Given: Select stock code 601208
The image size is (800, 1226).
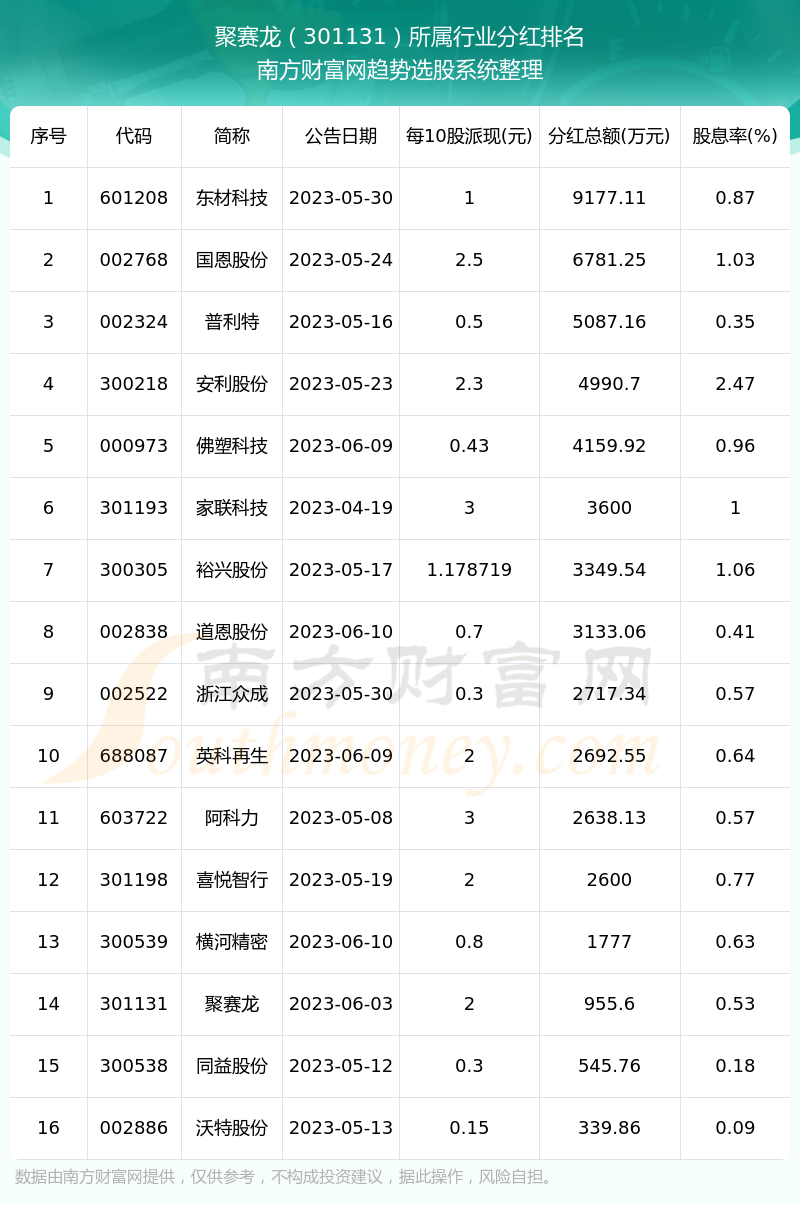Looking at the screenshot, I should click(x=134, y=198).
